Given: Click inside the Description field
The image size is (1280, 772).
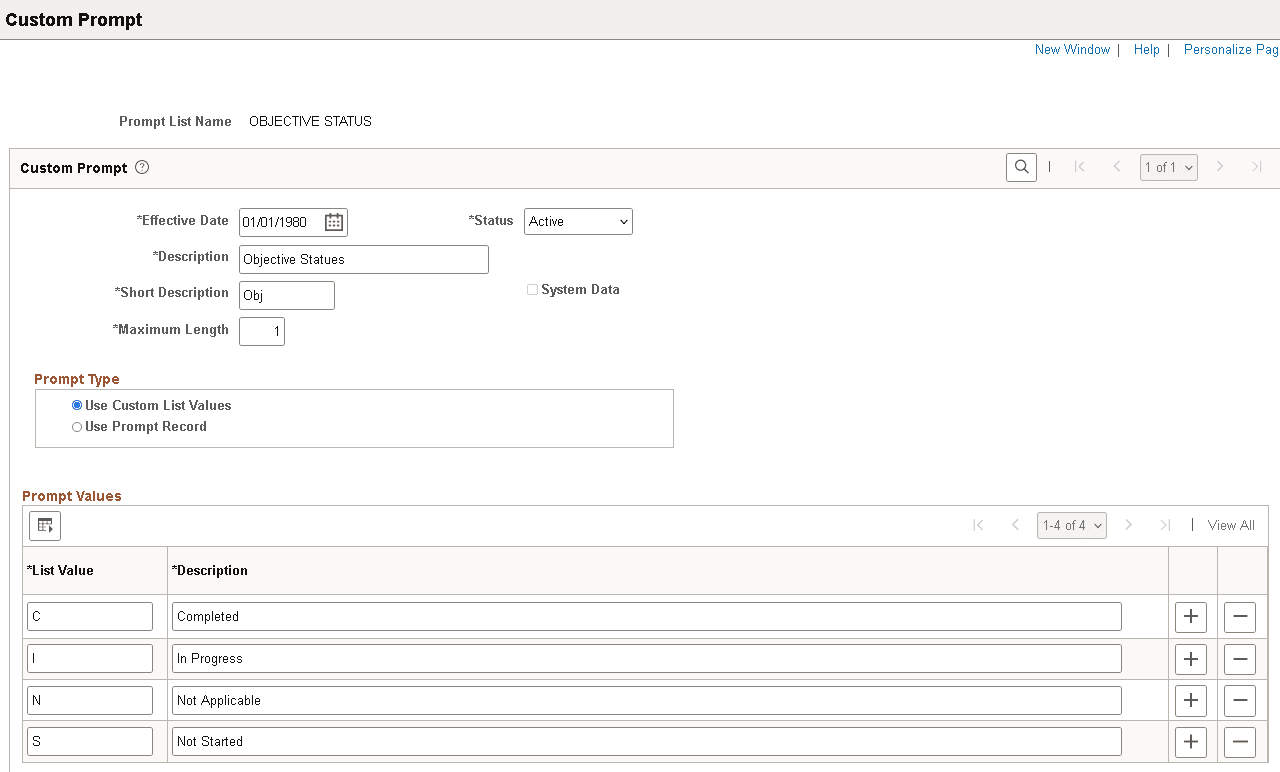Looking at the screenshot, I should pos(363,258).
